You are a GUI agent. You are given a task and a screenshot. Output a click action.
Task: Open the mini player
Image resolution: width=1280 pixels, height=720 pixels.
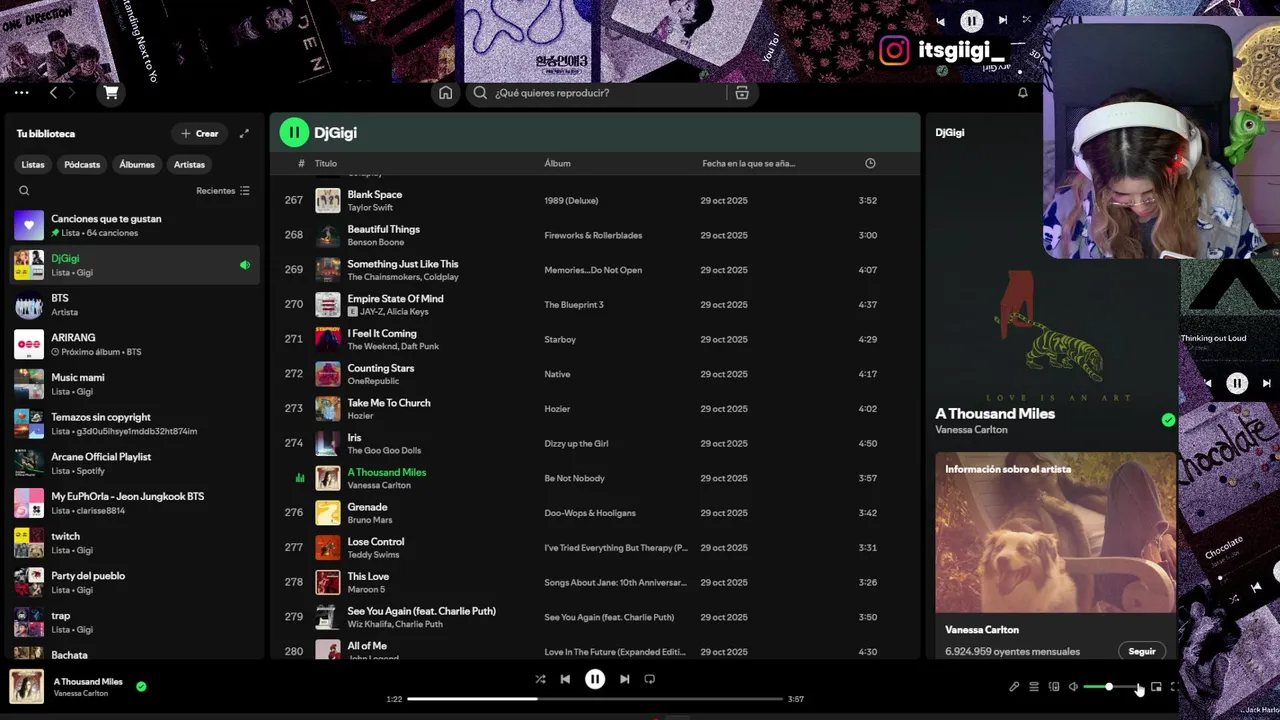coord(1156,687)
